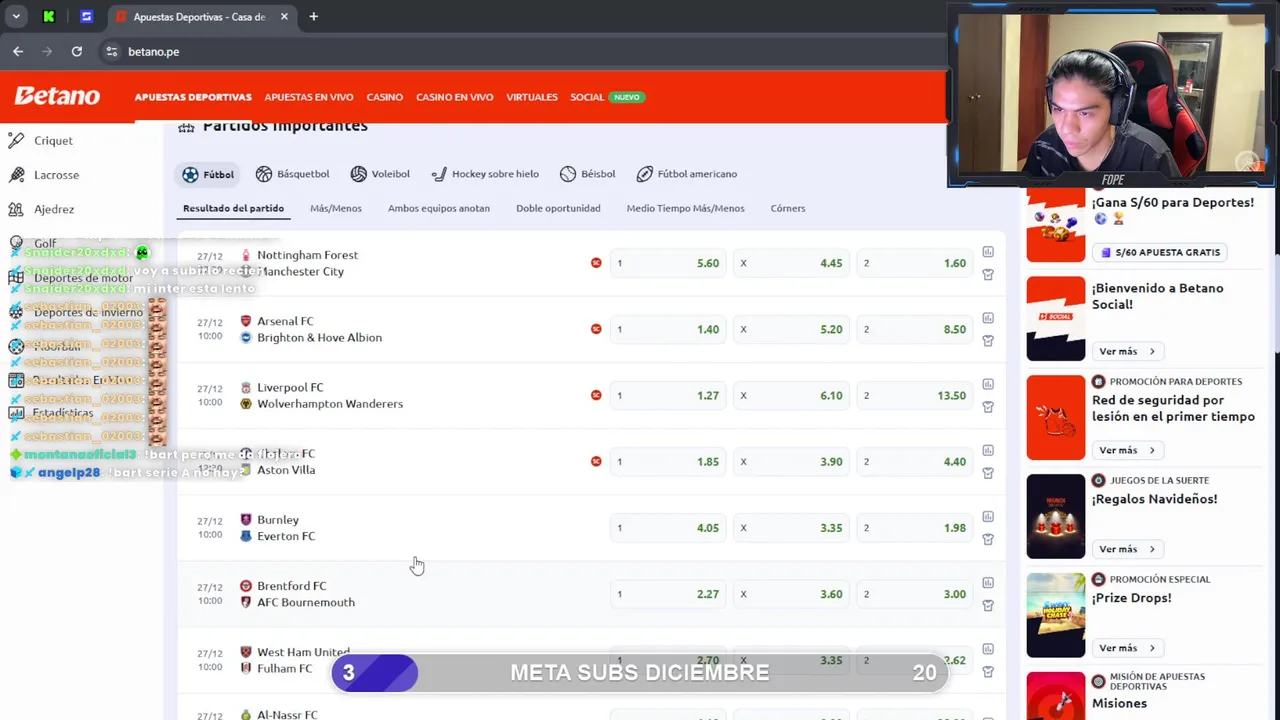1280x720 pixels.
Task: Open a new browser tab
Action: 313,17
